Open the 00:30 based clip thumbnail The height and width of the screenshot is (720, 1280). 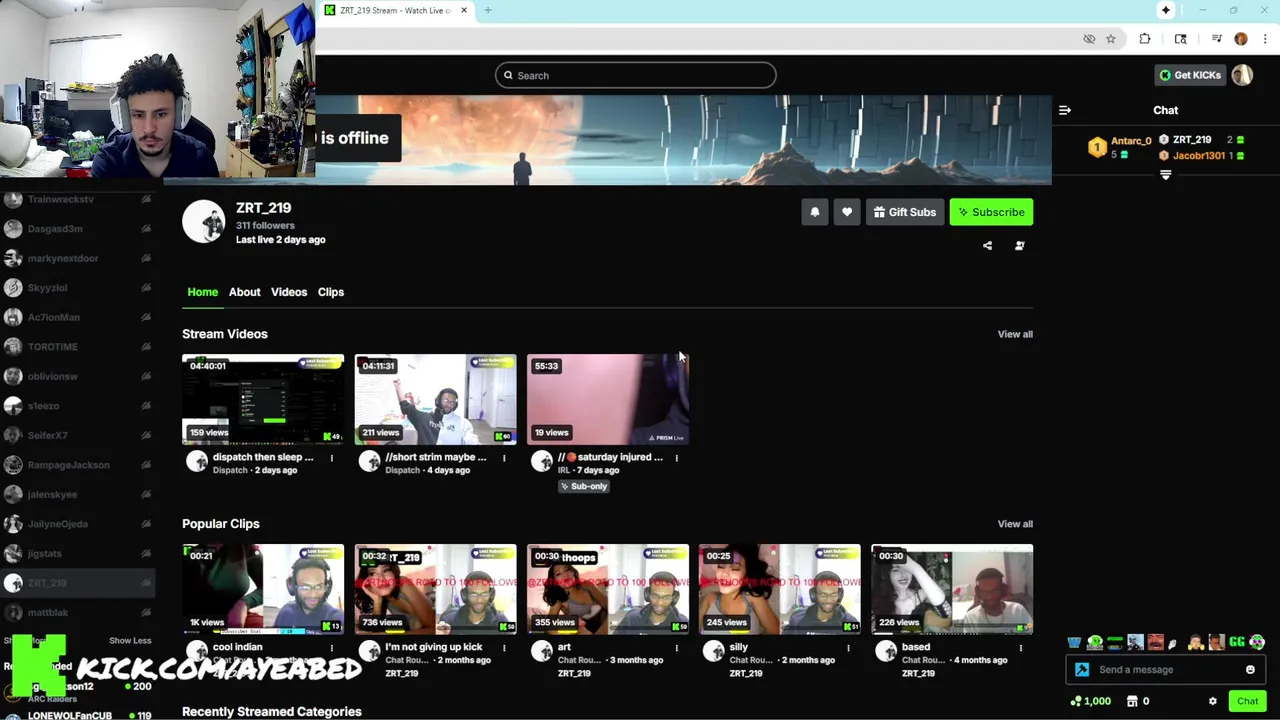(x=952, y=589)
